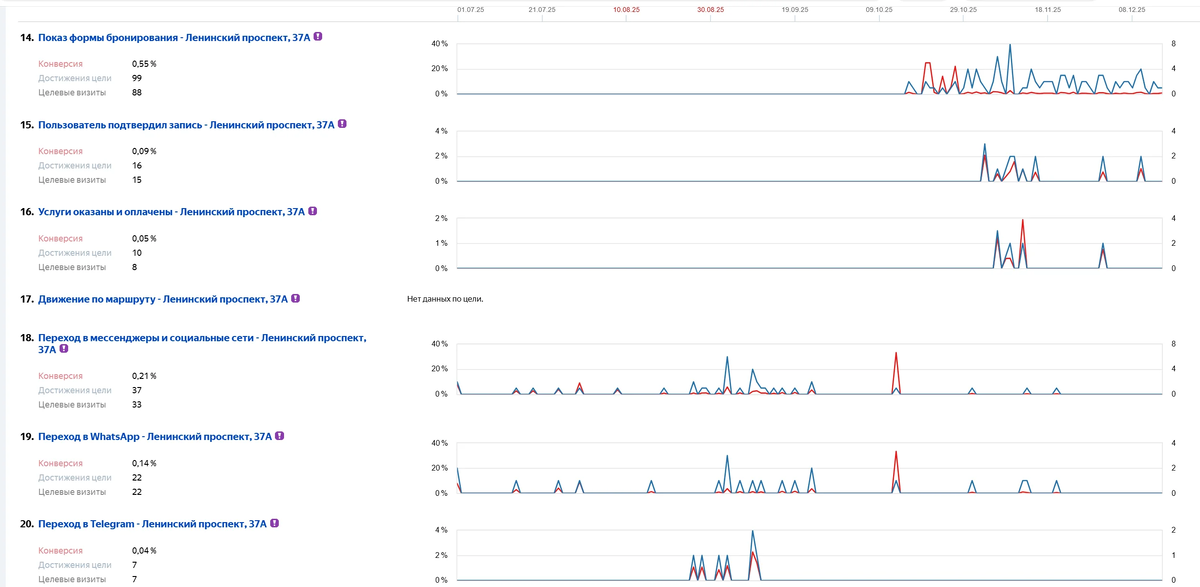
Task: Click purple badge icon next to 'Движение по маршруту'
Action: [x=296, y=298]
